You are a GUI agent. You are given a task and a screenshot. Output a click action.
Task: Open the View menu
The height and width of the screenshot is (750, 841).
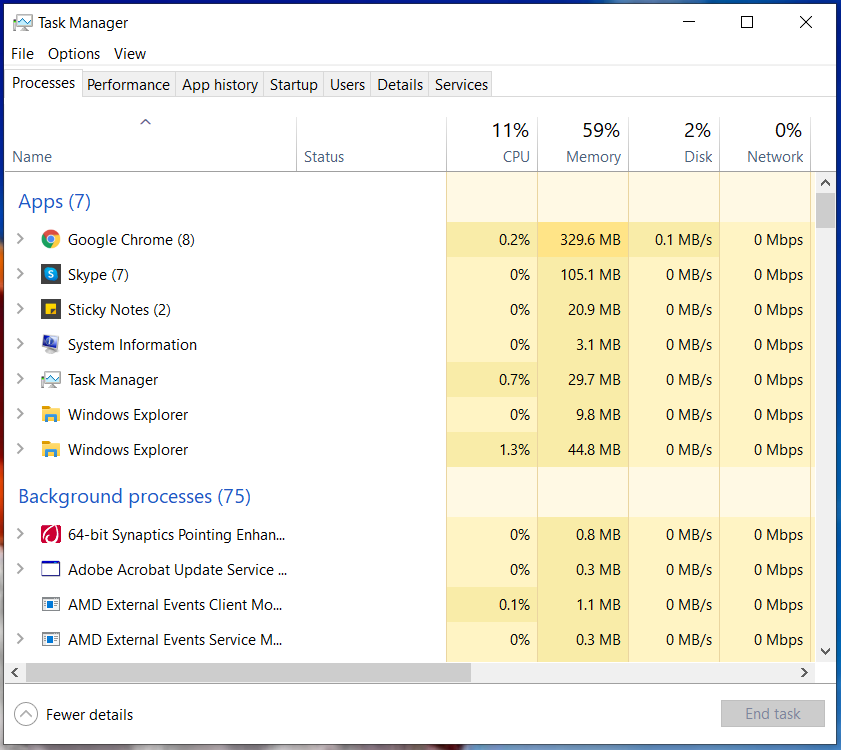[130, 54]
